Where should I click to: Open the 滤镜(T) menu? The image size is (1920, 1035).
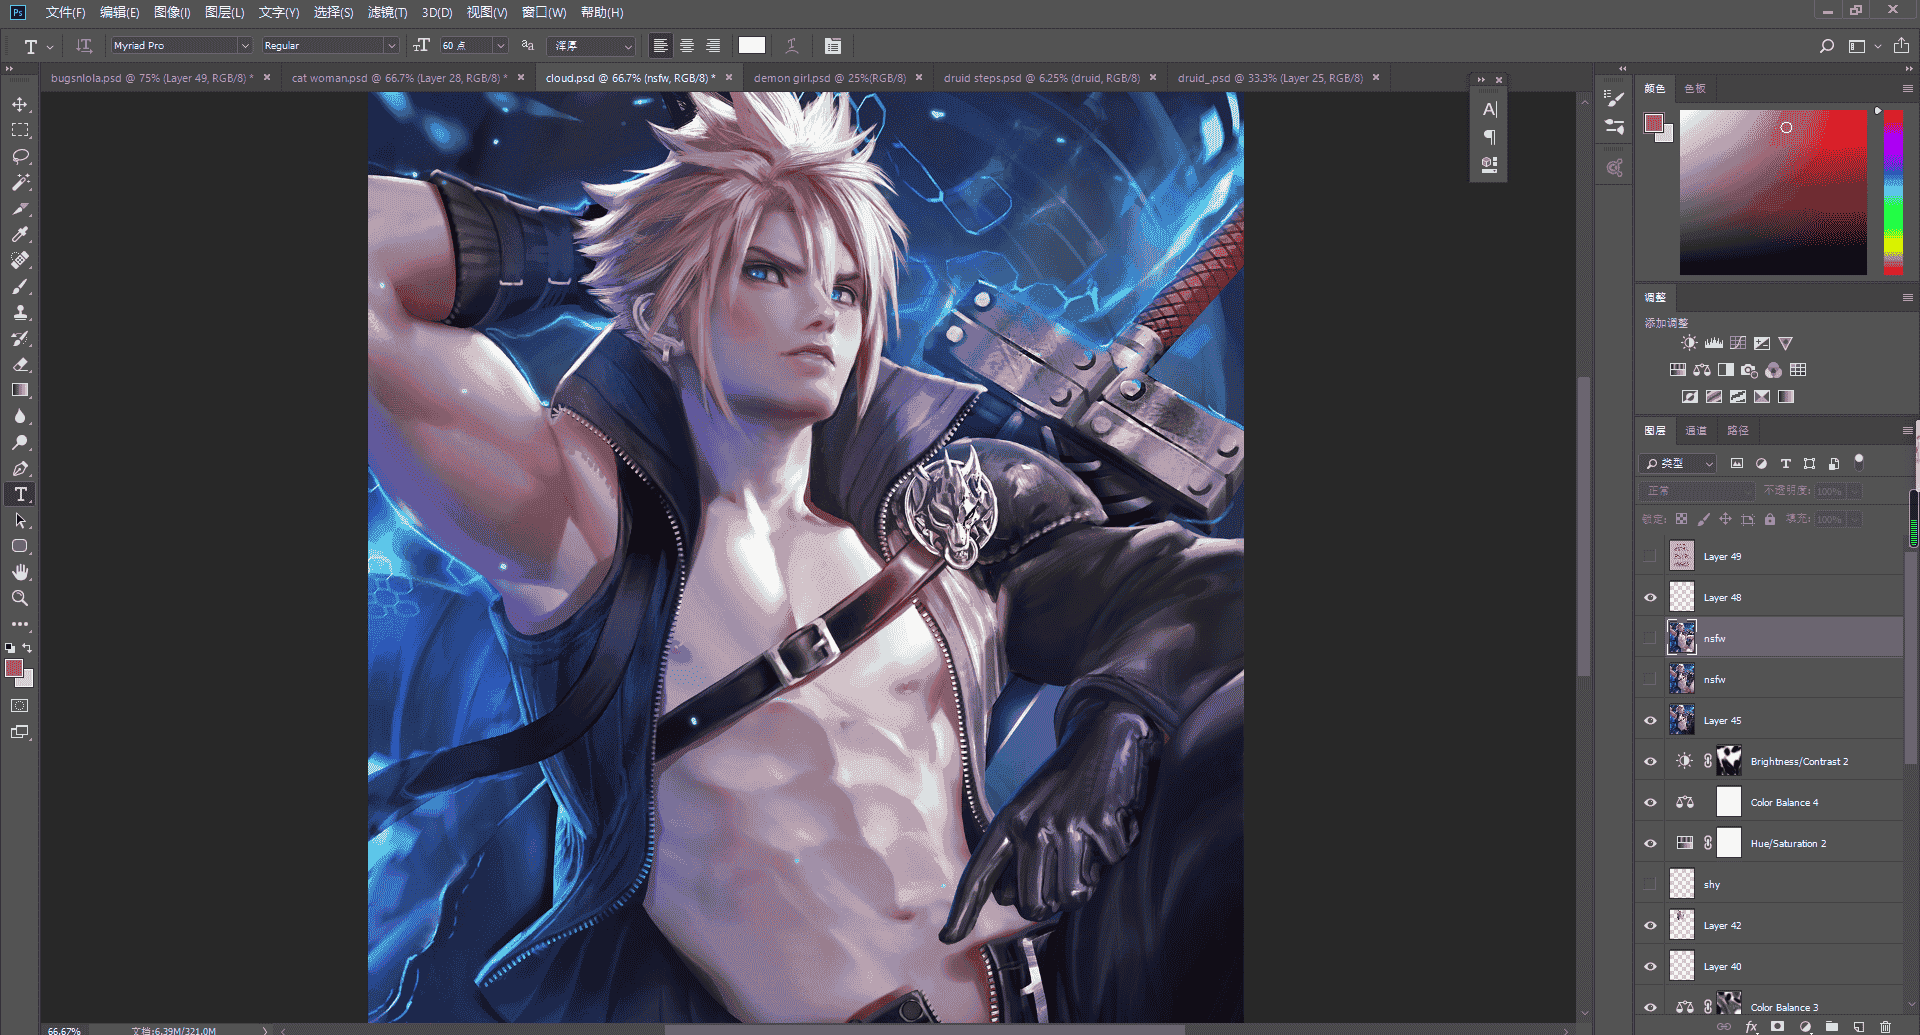pyautogui.click(x=387, y=12)
